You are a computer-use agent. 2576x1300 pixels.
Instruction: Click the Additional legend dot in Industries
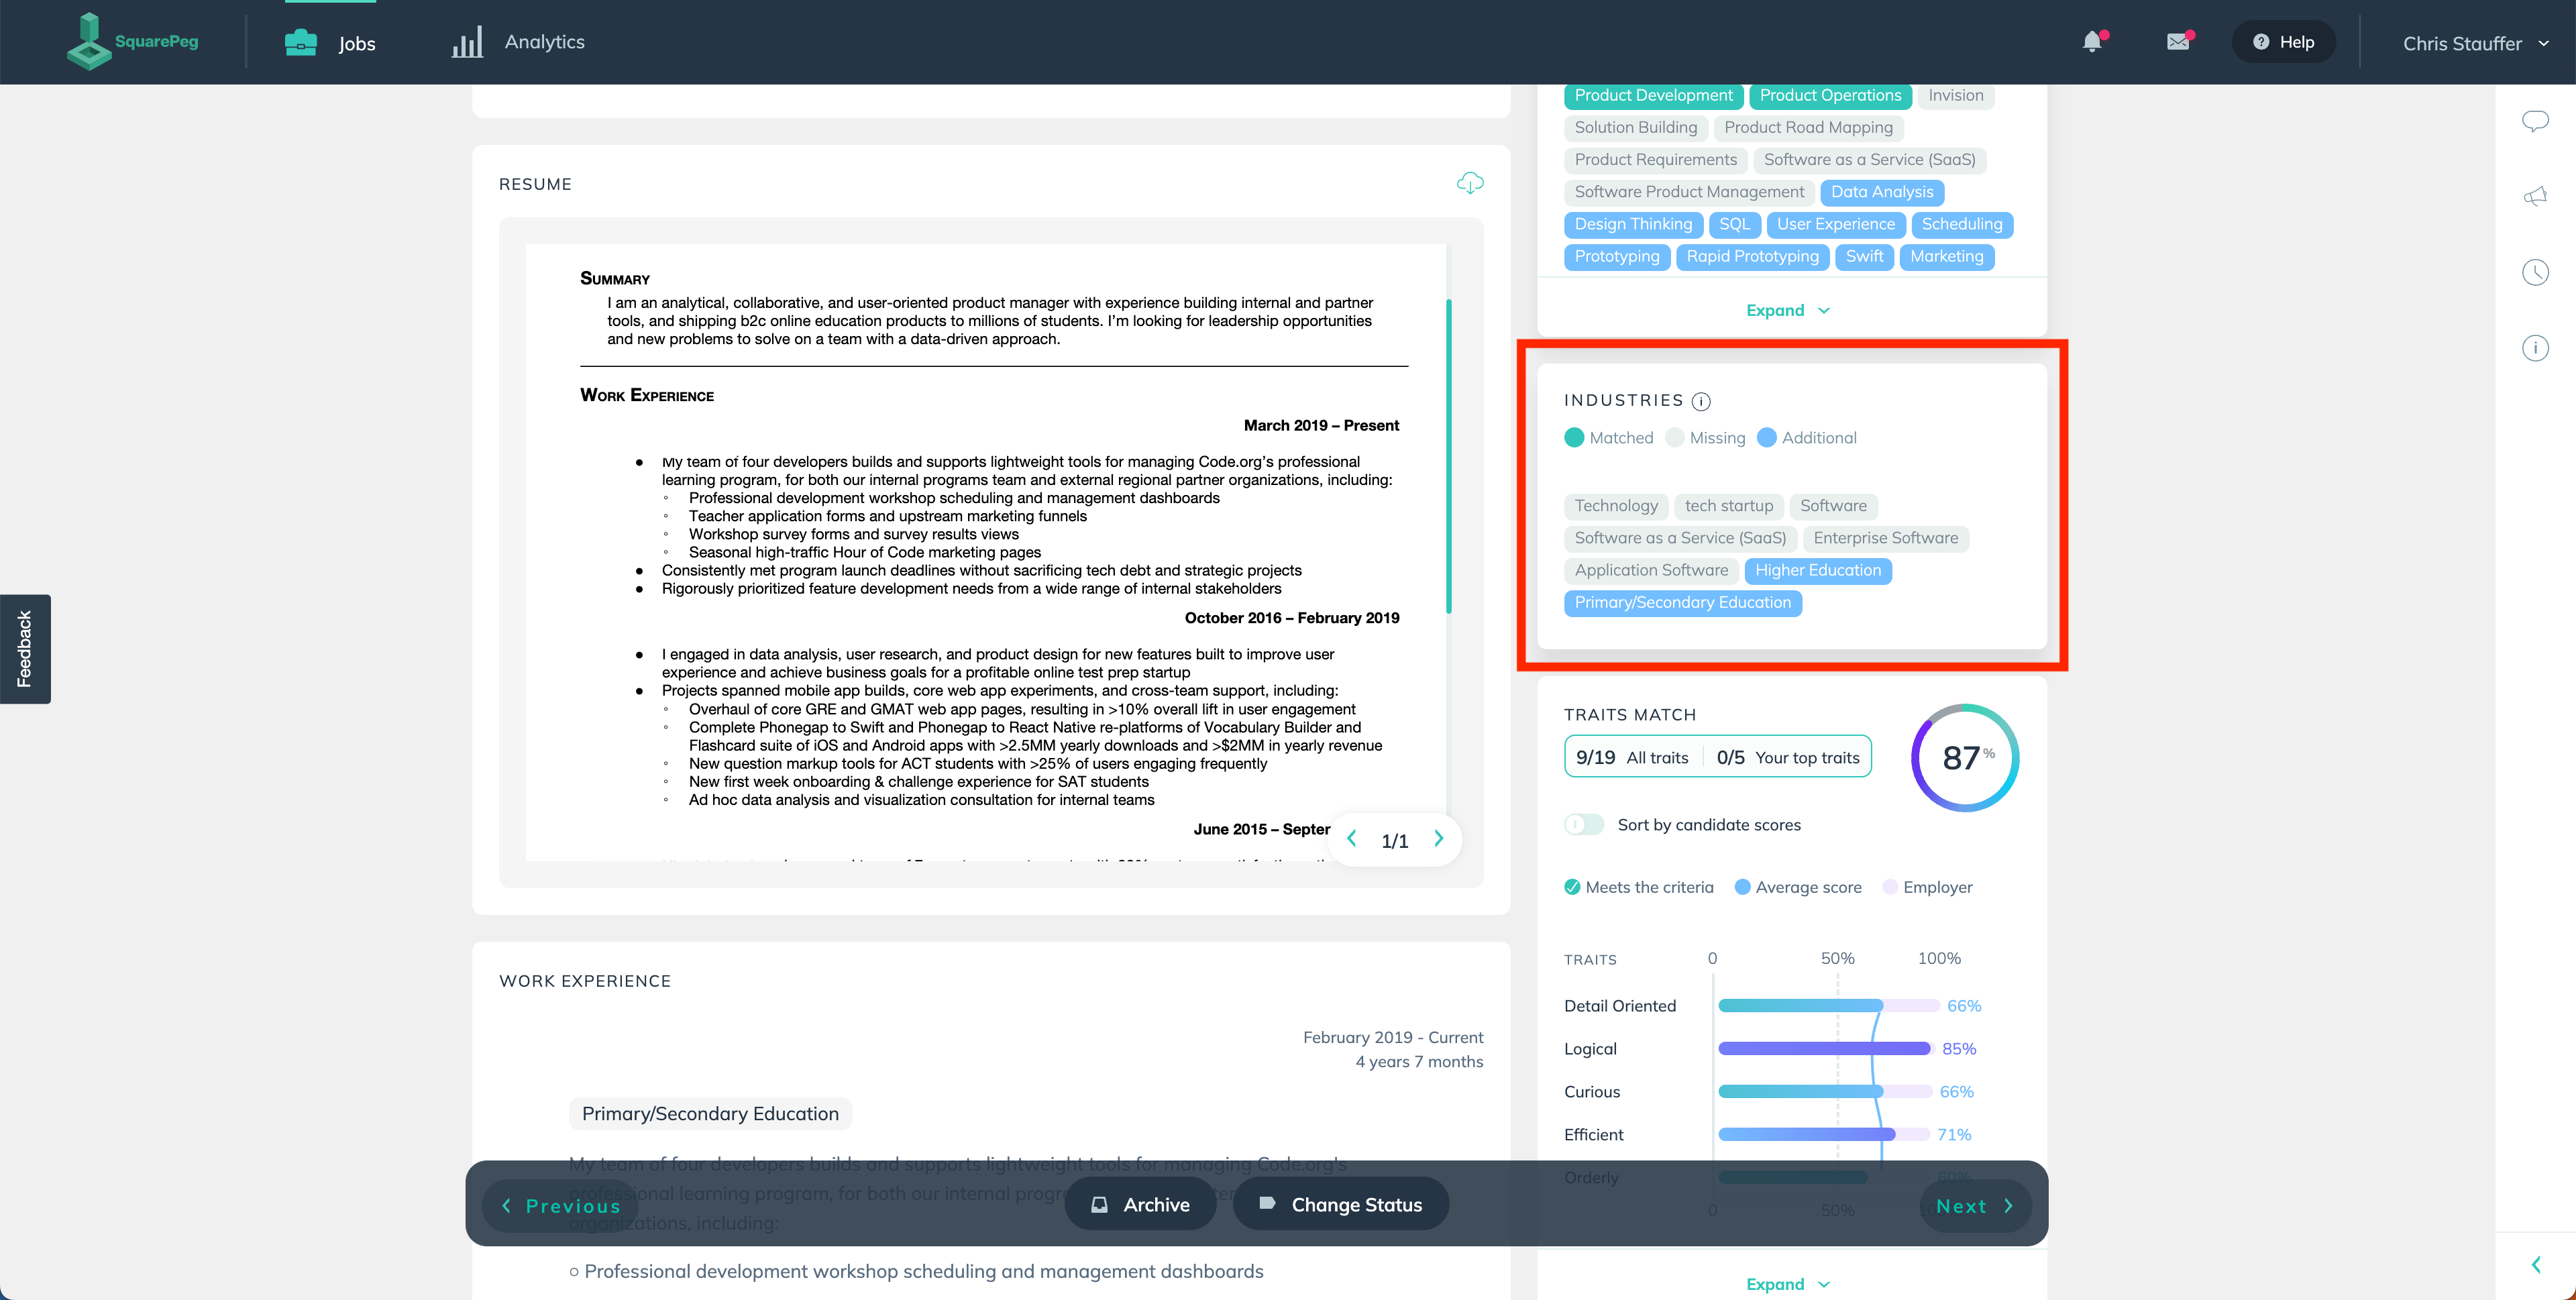click(1767, 438)
